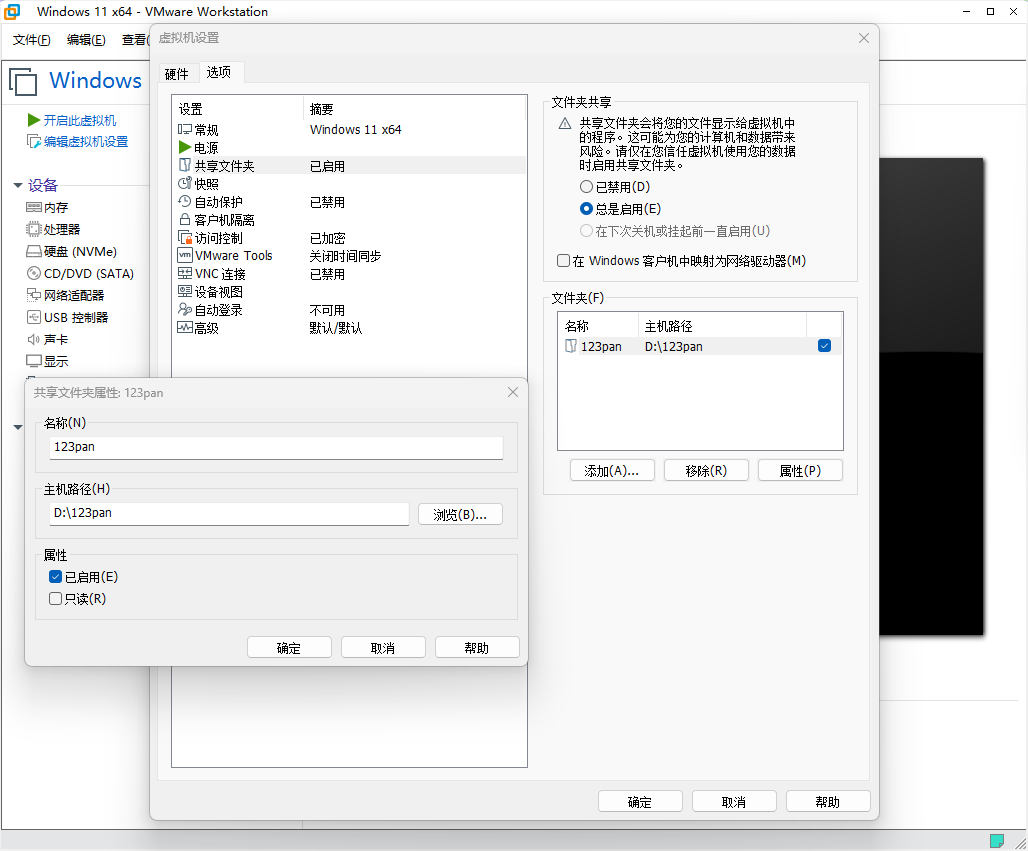Click the VNC Connections (VNC 连接) icon
Image resolution: width=1028 pixels, height=851 pixels.
pos(185,273)
